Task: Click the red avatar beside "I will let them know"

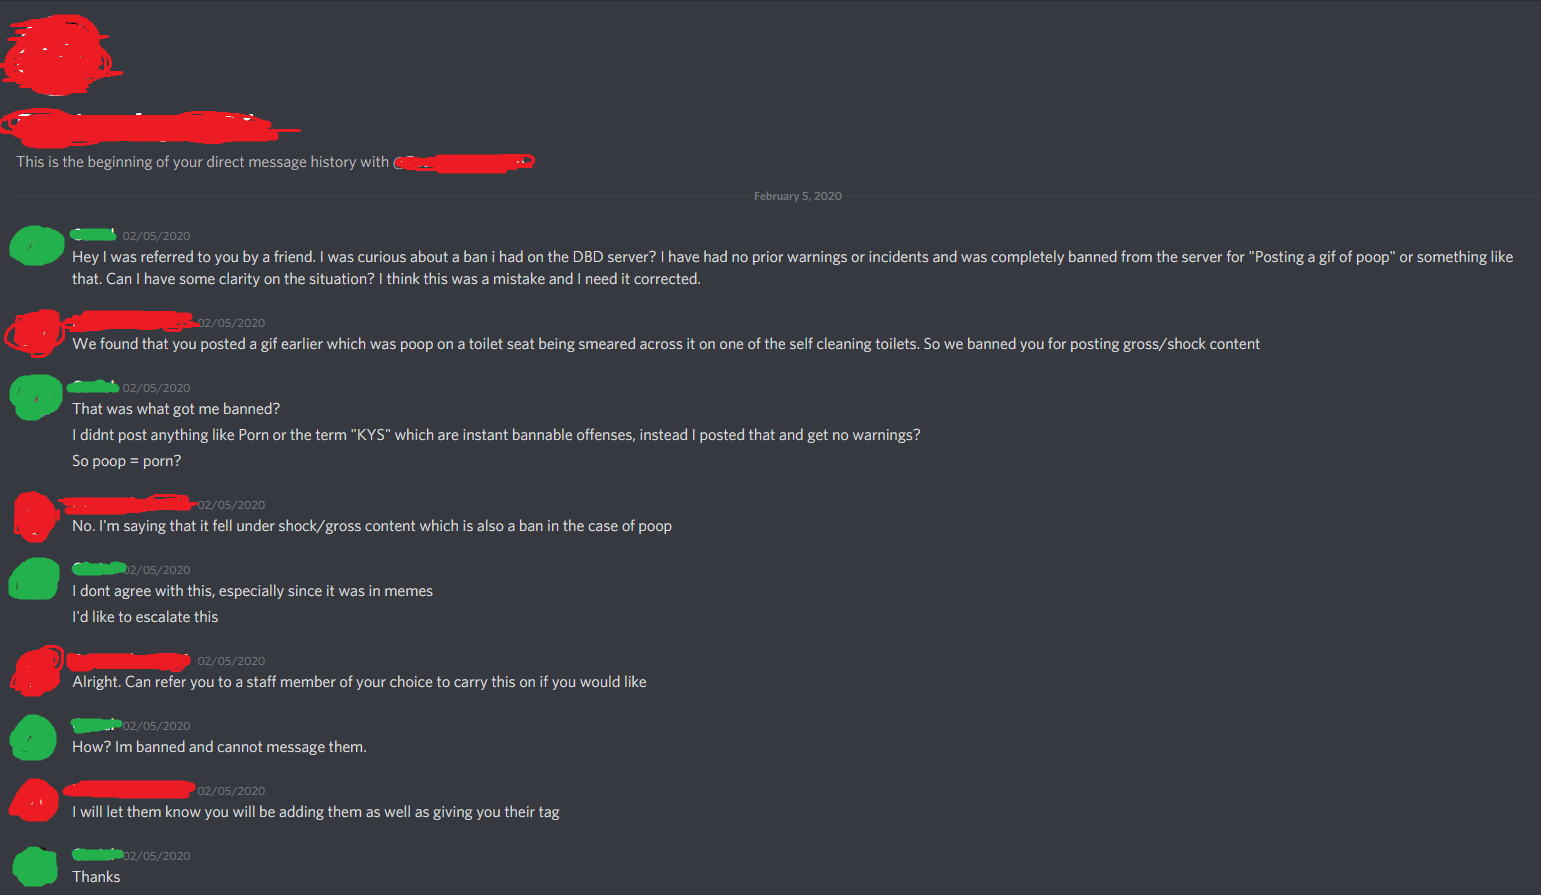Action: pos(33,800)
